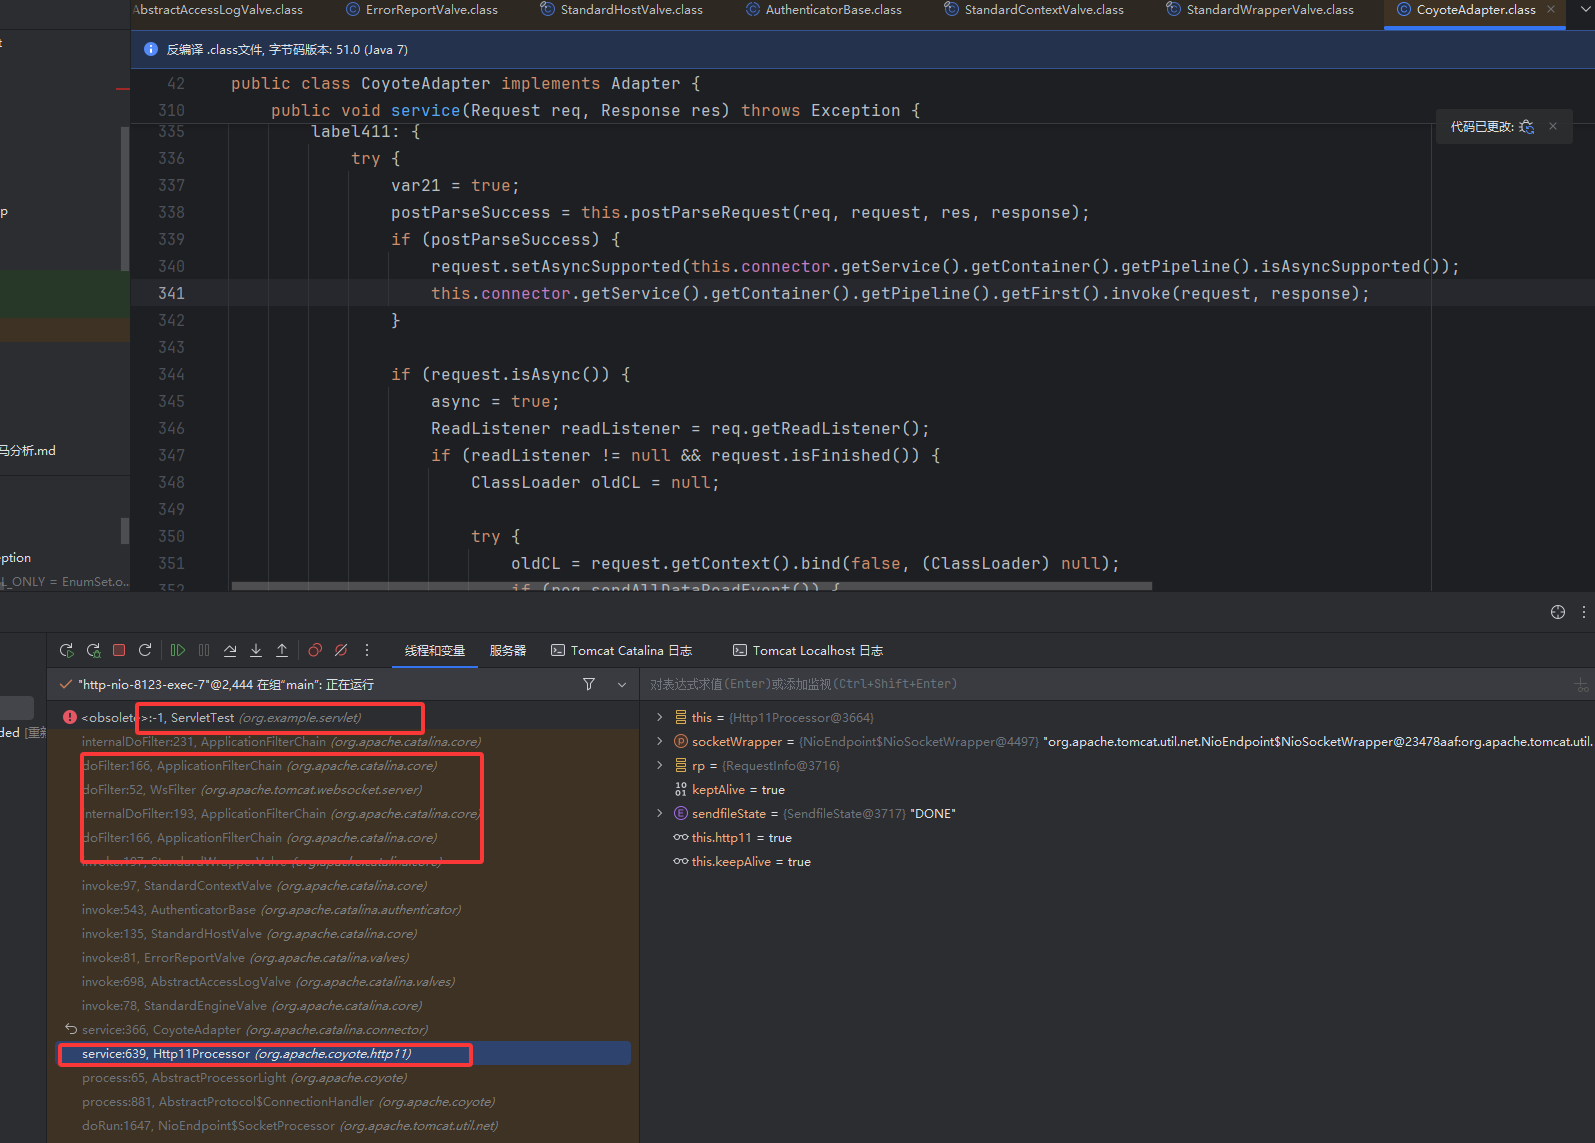Expand the sendfileState variable node
Image resolution: width=1595 pixels, height=1143 pixels.
tap(659, 813)
